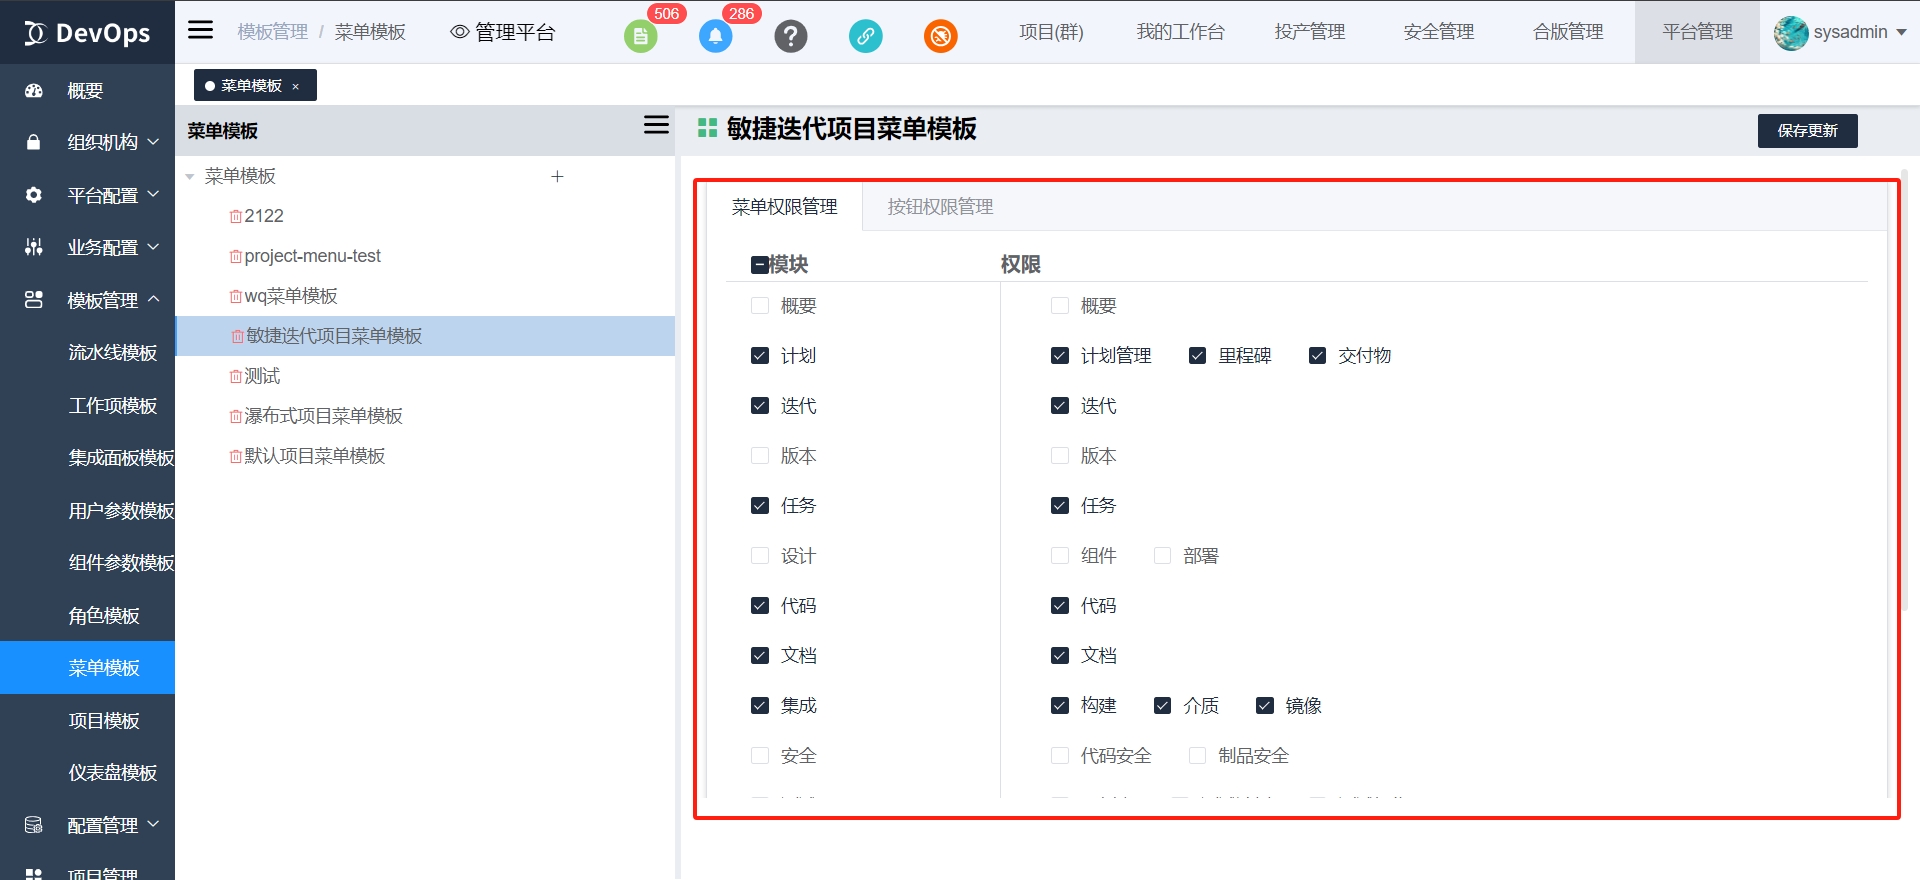Toggle the sidebar with the hamburger icon

pyautogui.click(x=201, y=30)
